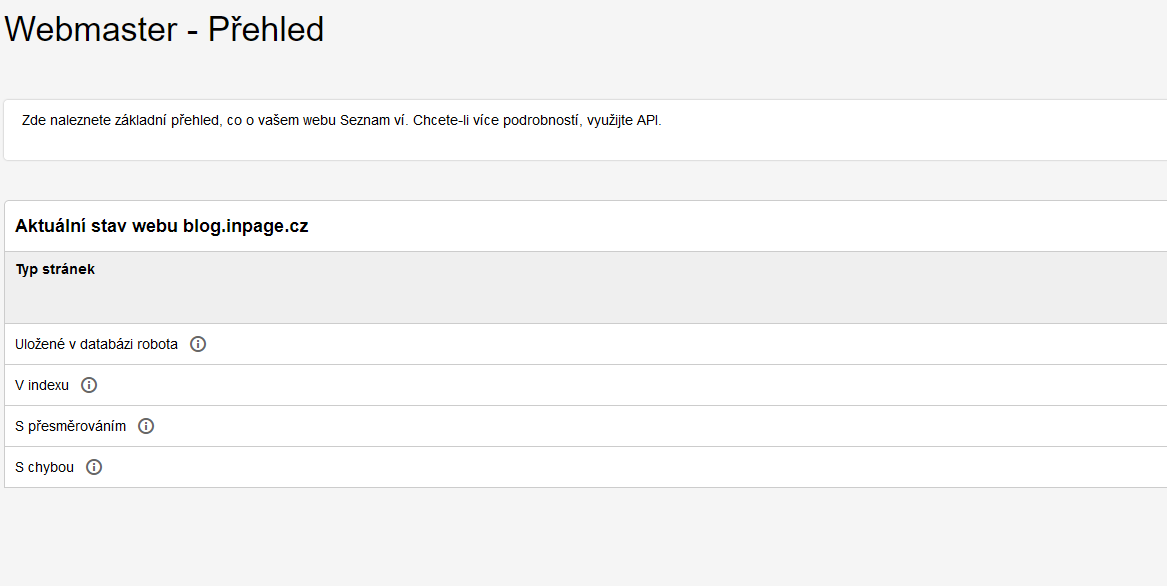Screen dimensions: 1167x586
Task: Click the word využijte in the intro text
Action: [x=610, y=120]
